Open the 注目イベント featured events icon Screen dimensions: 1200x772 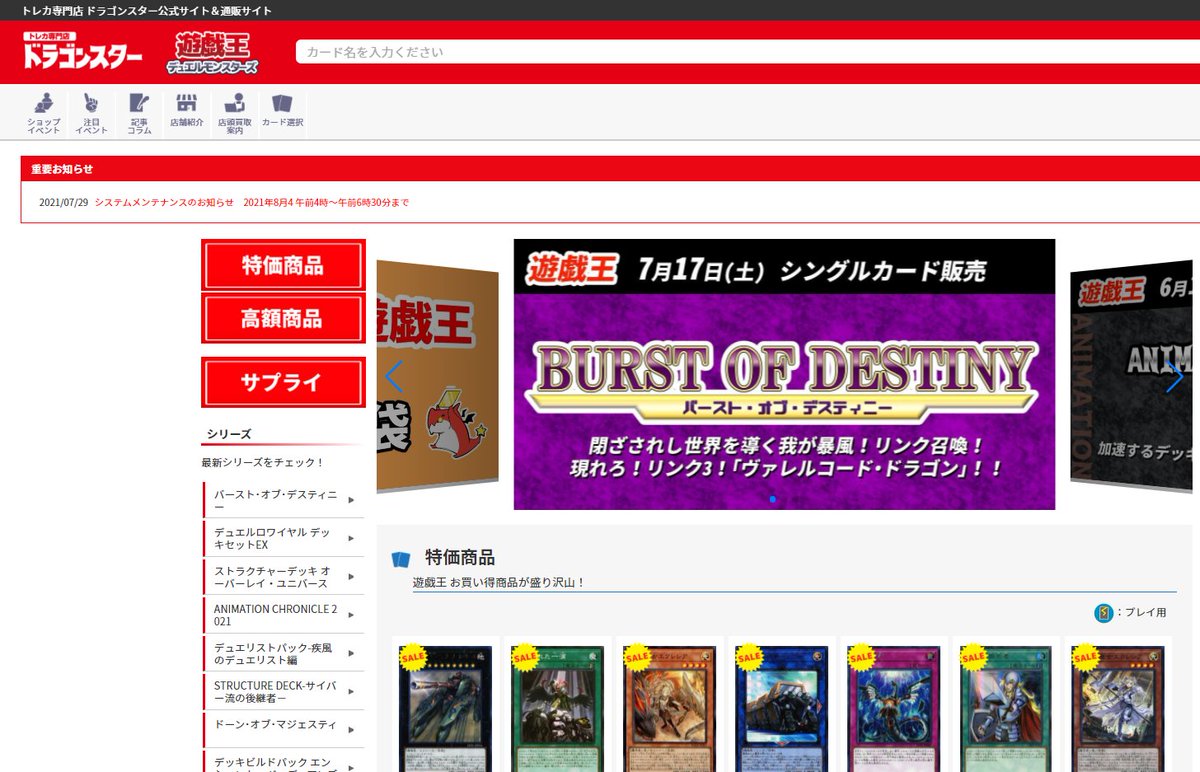point(91,113)
